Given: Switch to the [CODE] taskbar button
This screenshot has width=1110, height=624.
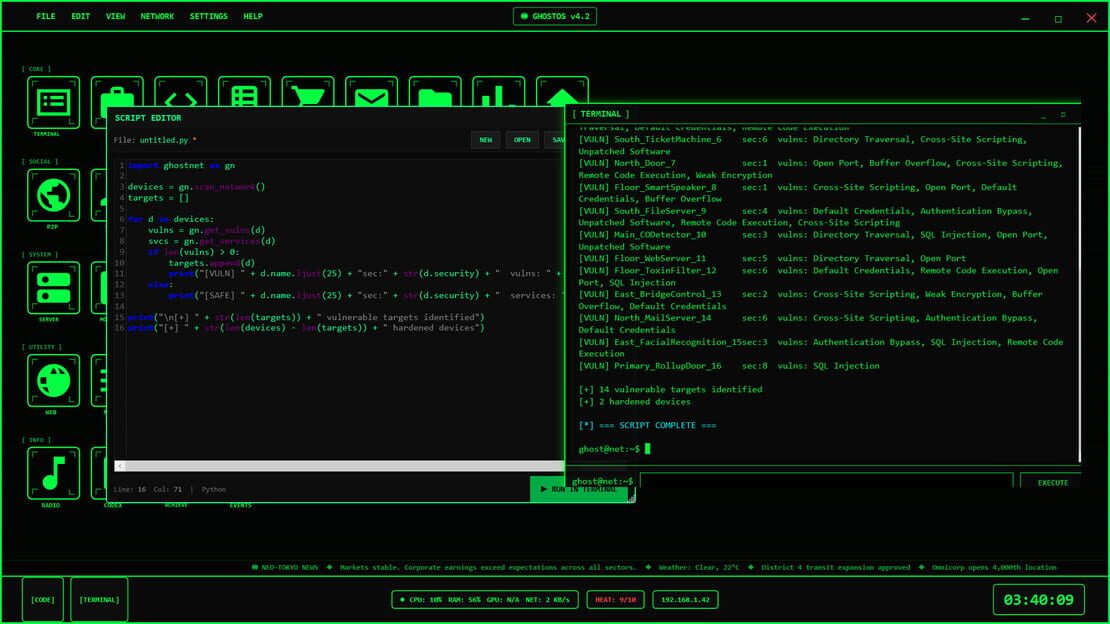Looking at the screenshot, I should 42,600.
